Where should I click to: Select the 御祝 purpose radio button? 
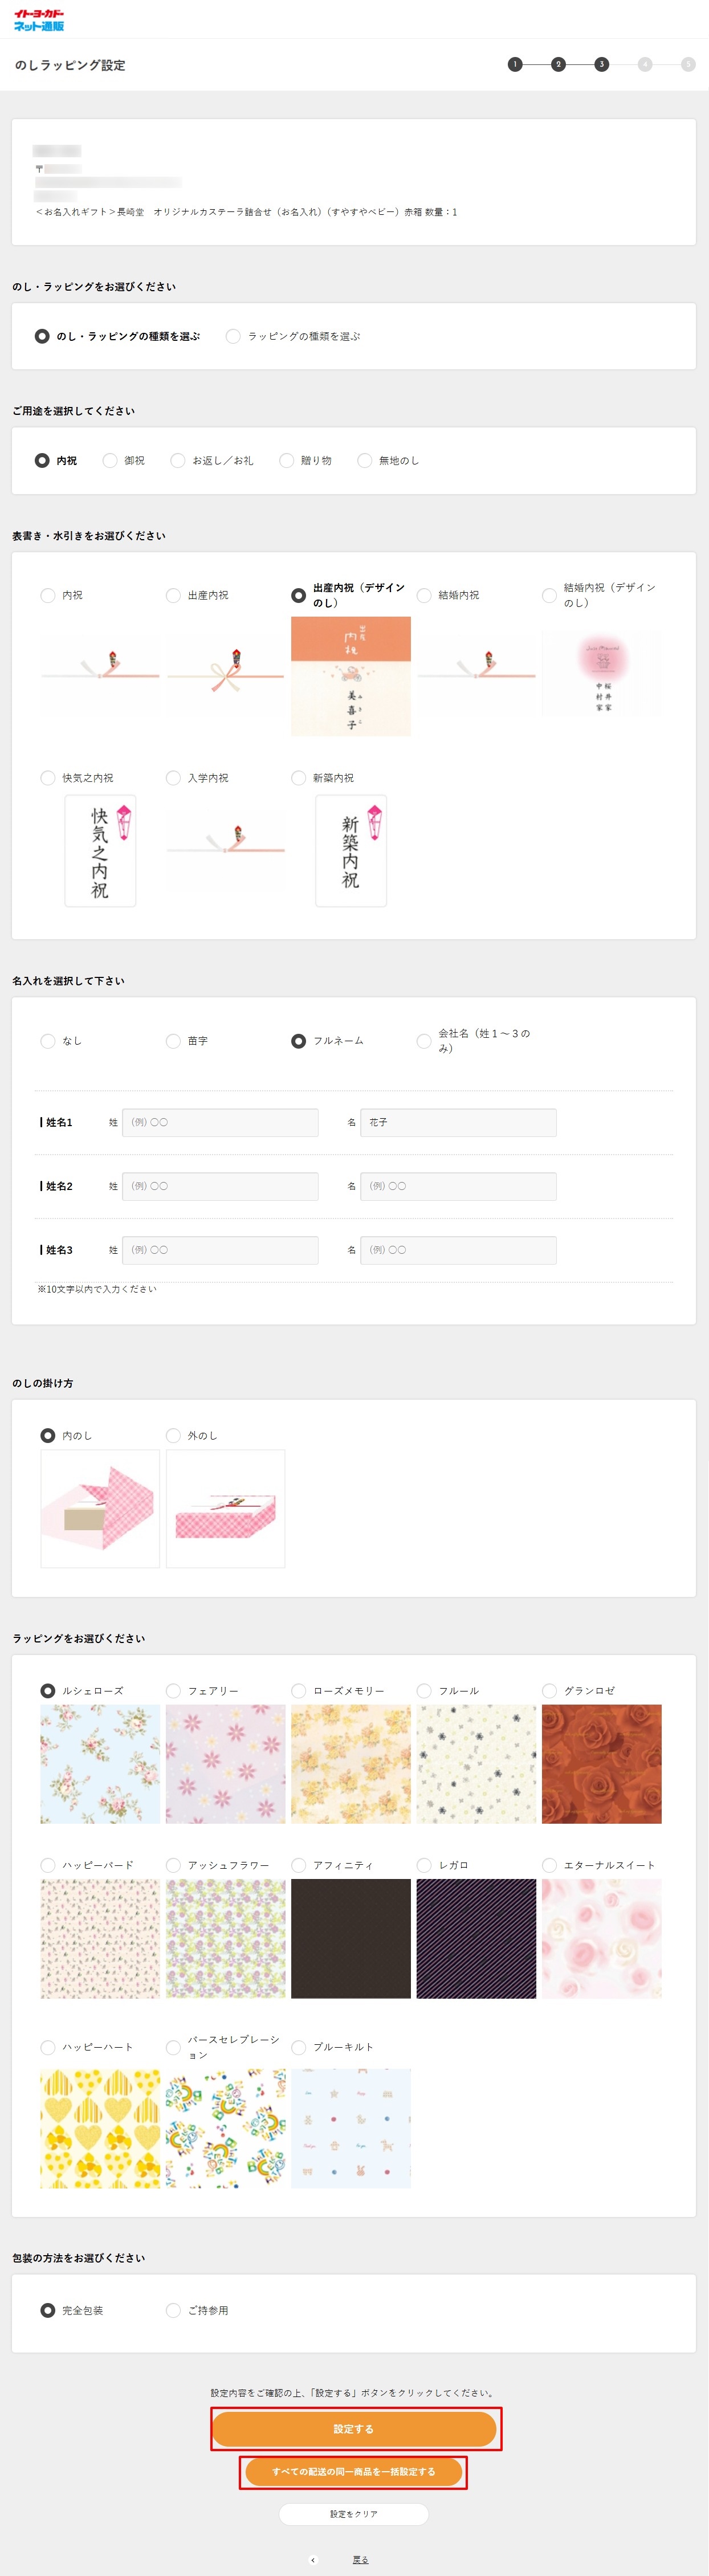110,461
